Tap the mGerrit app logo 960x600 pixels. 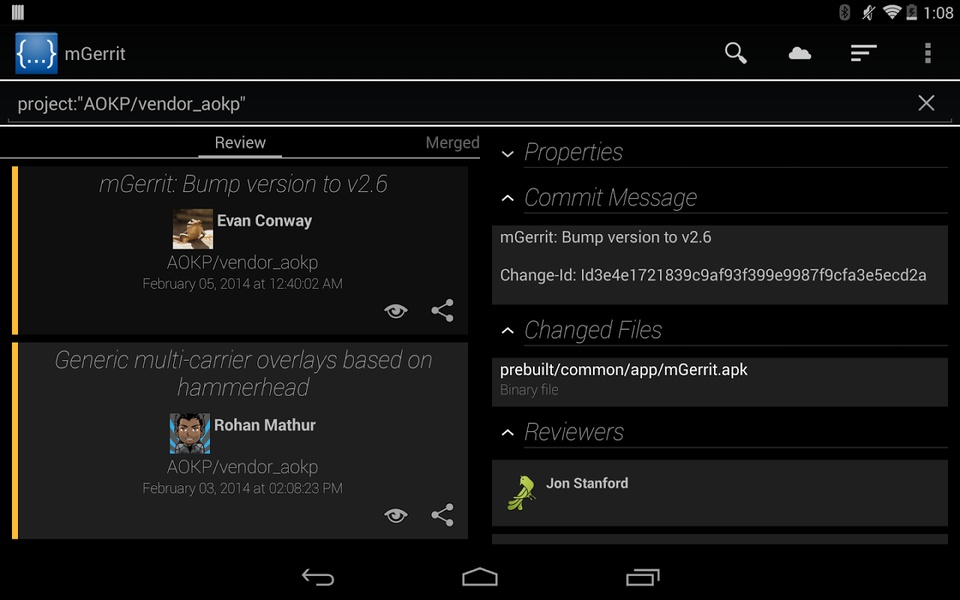[36, 53]
